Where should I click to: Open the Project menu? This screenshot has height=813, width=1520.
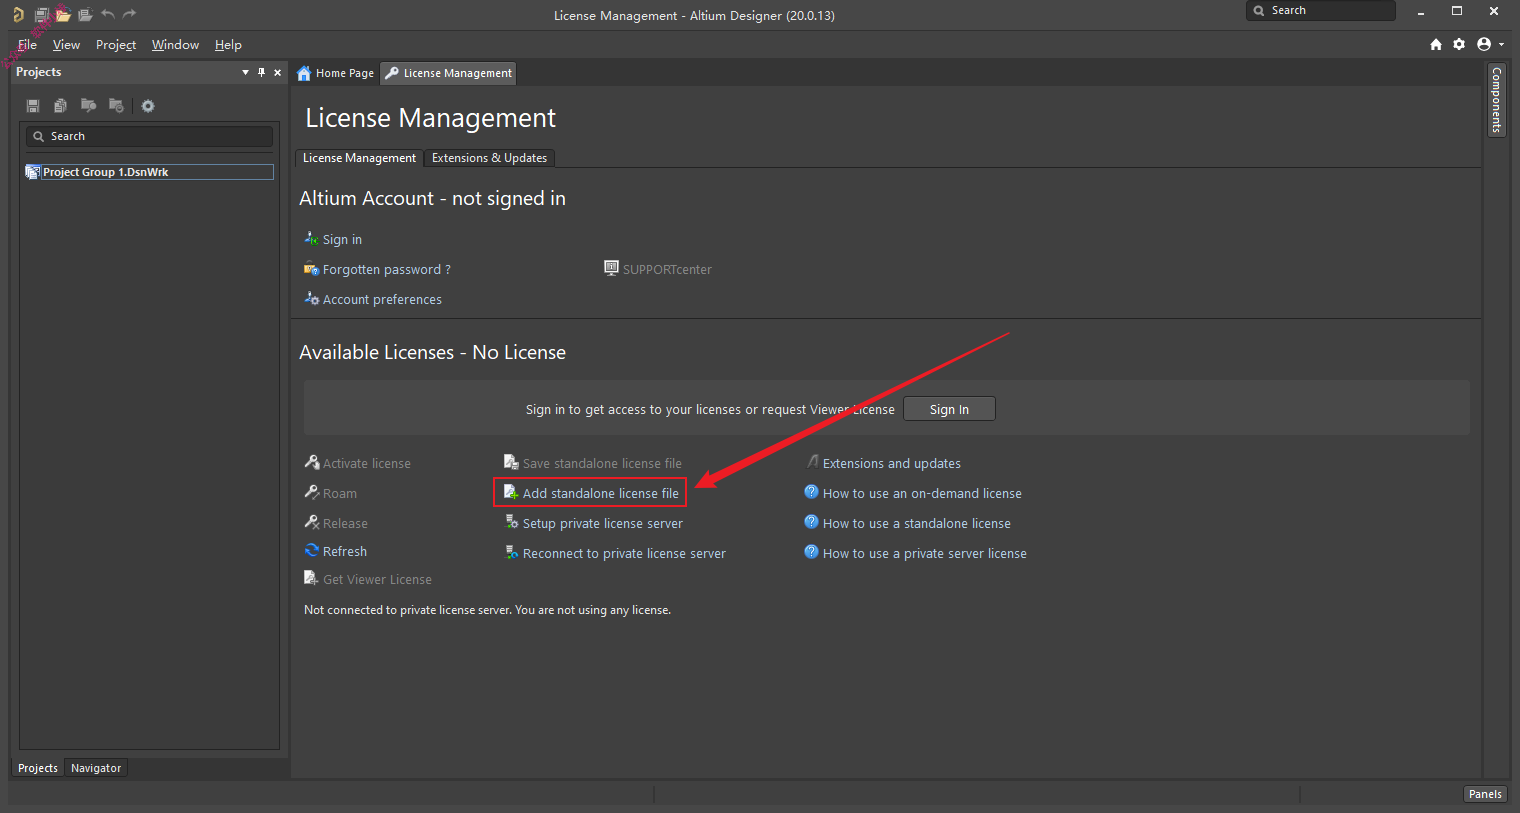(x=116, y=45)
